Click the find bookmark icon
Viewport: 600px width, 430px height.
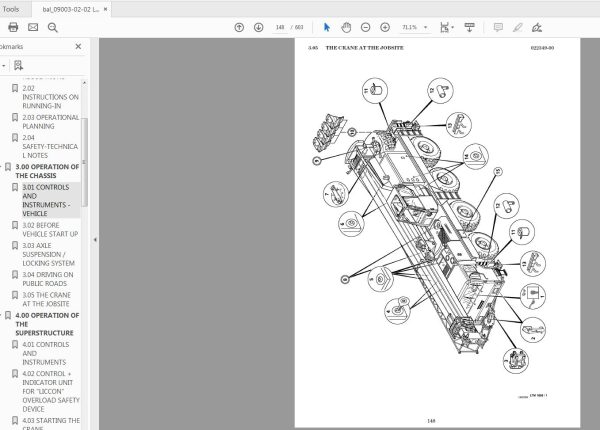[18, 65]
